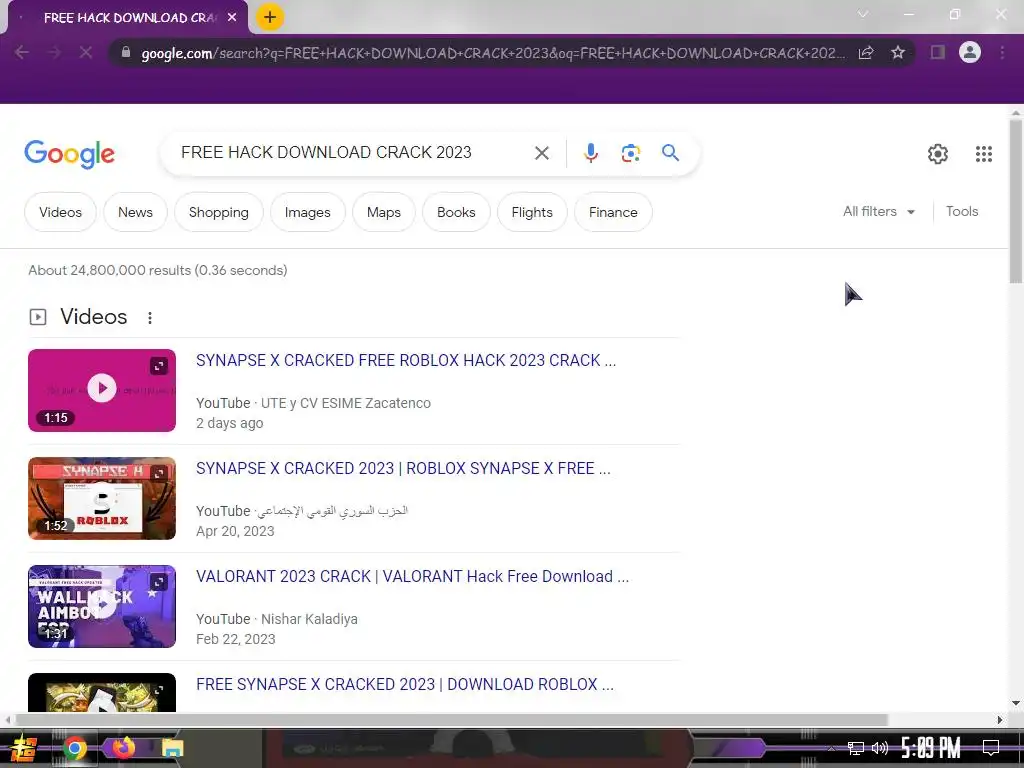
Task: Filter results by Flights
Action: (532, 212)
